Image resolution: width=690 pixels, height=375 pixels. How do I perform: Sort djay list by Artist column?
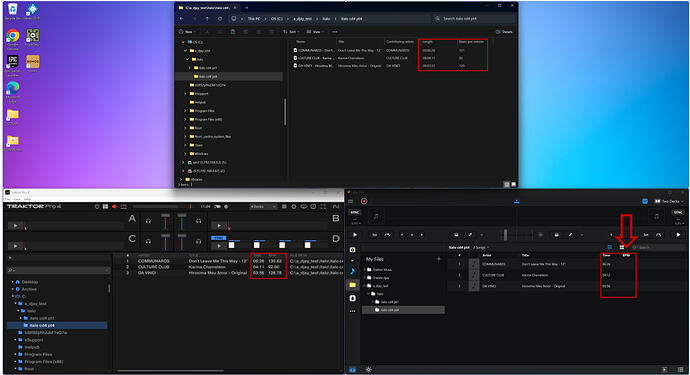tap(487, 255)
